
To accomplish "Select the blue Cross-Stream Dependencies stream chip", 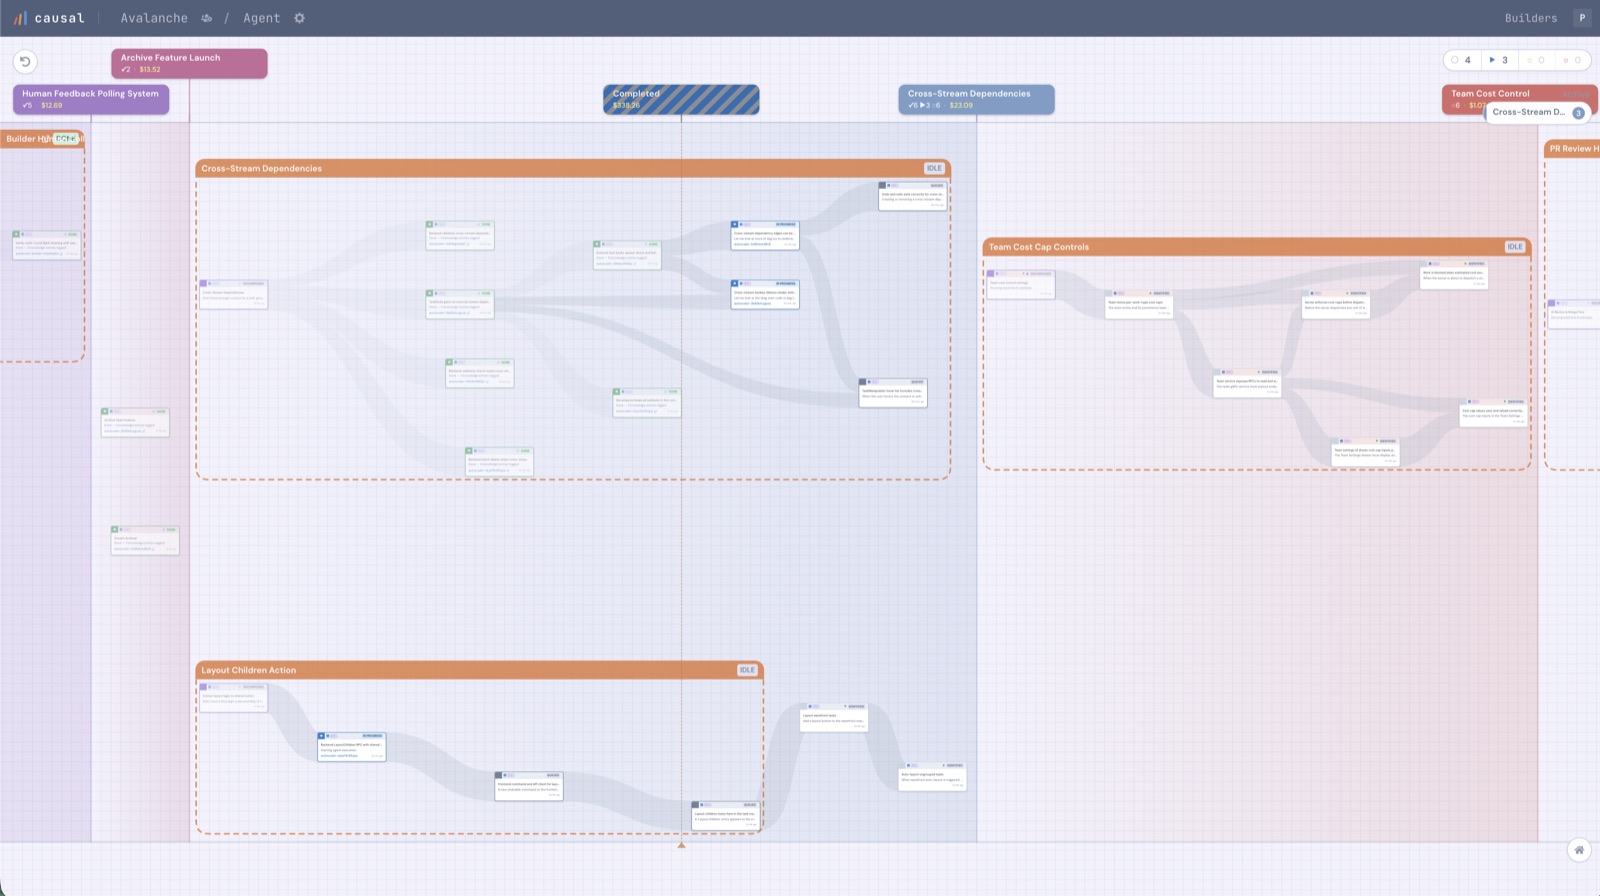I will coord(976,99).
